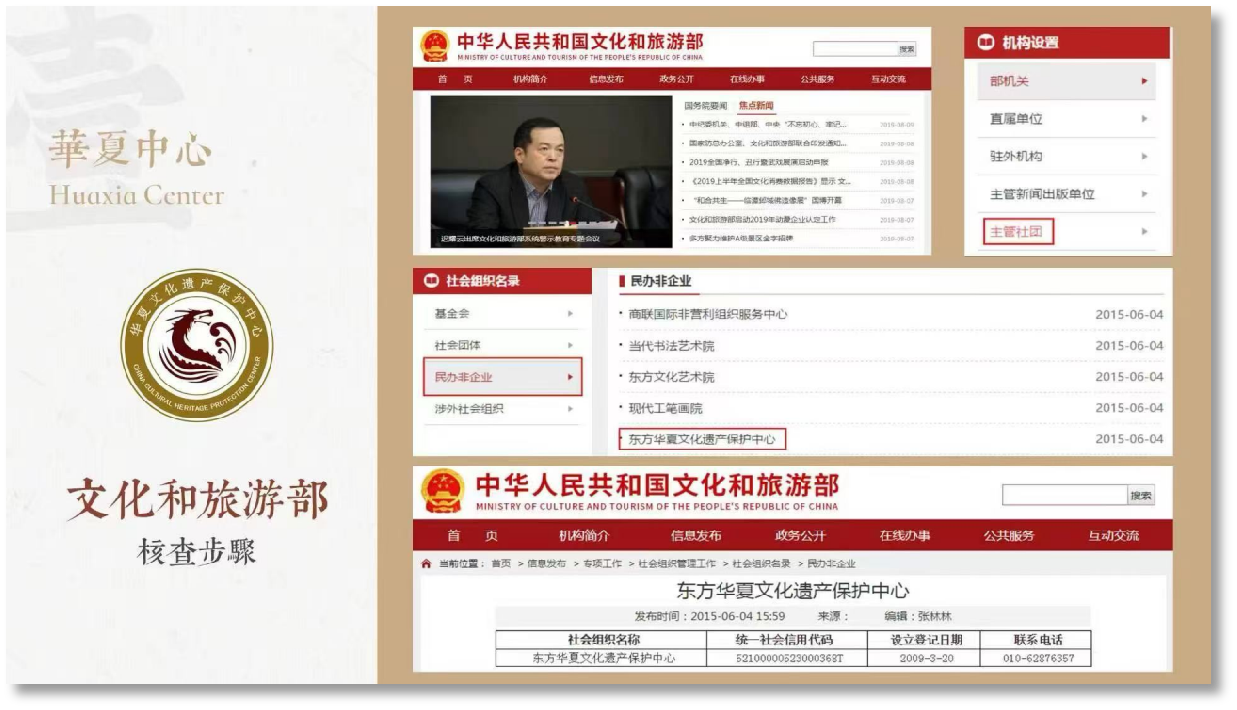Image resolution: width=1237 pixels, height=710 pixels.
Task: Click 互动交流 in the detail page navigation bar
Action: (x=1113, y=536)
